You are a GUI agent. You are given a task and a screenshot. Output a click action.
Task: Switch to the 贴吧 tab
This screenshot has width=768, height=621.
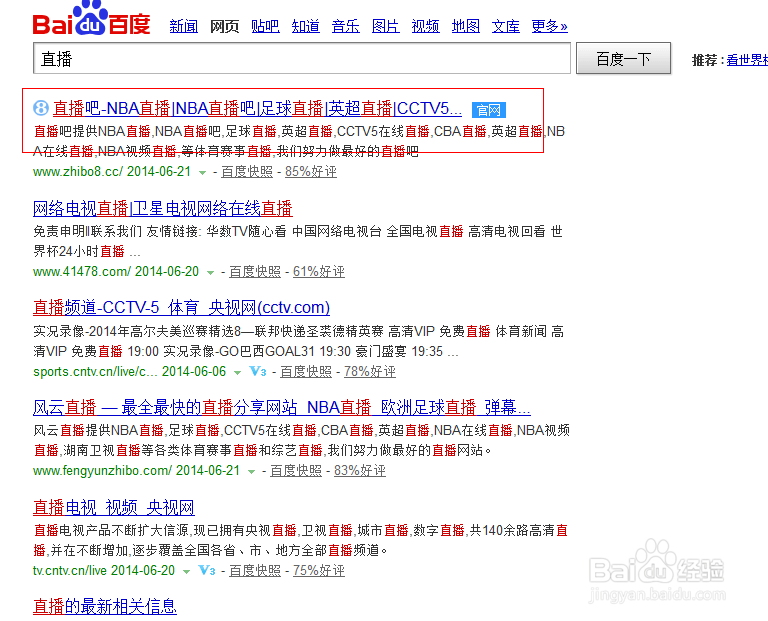pos(265,26)
